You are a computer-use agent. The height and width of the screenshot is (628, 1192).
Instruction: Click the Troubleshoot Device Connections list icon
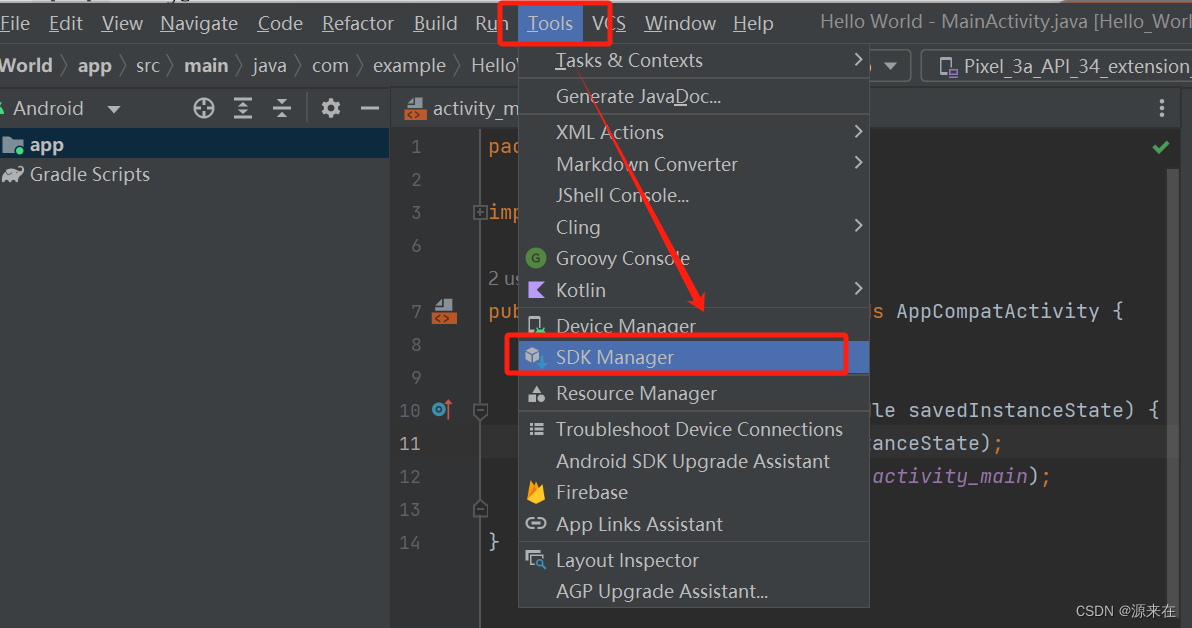click(x=536, y=430)
